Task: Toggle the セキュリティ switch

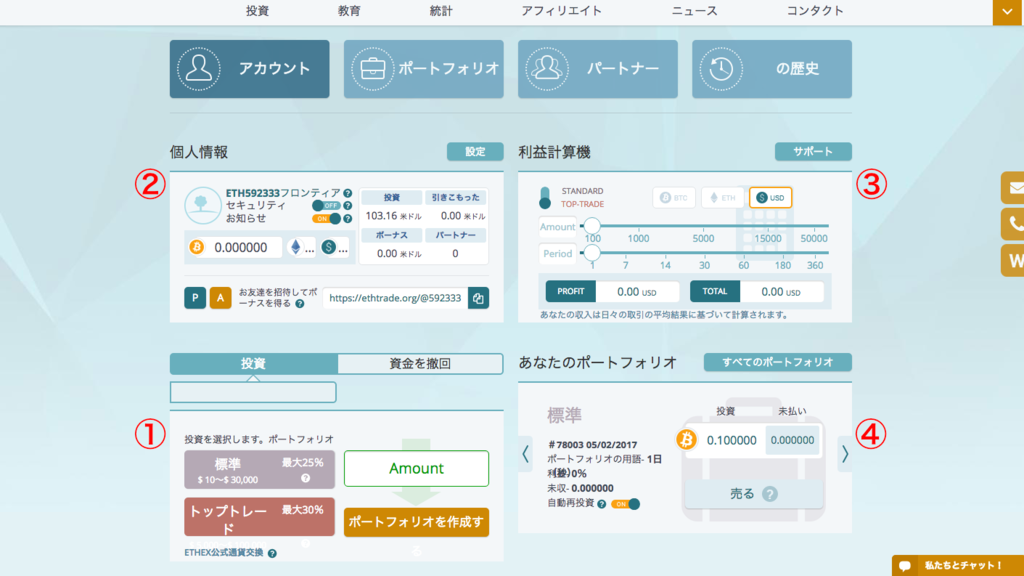Action: click(326, 206)
